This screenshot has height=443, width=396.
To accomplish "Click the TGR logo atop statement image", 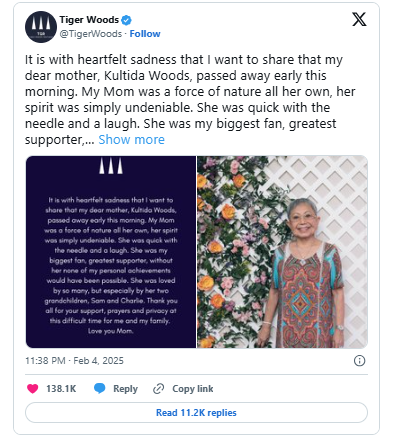I will [111, 166].
